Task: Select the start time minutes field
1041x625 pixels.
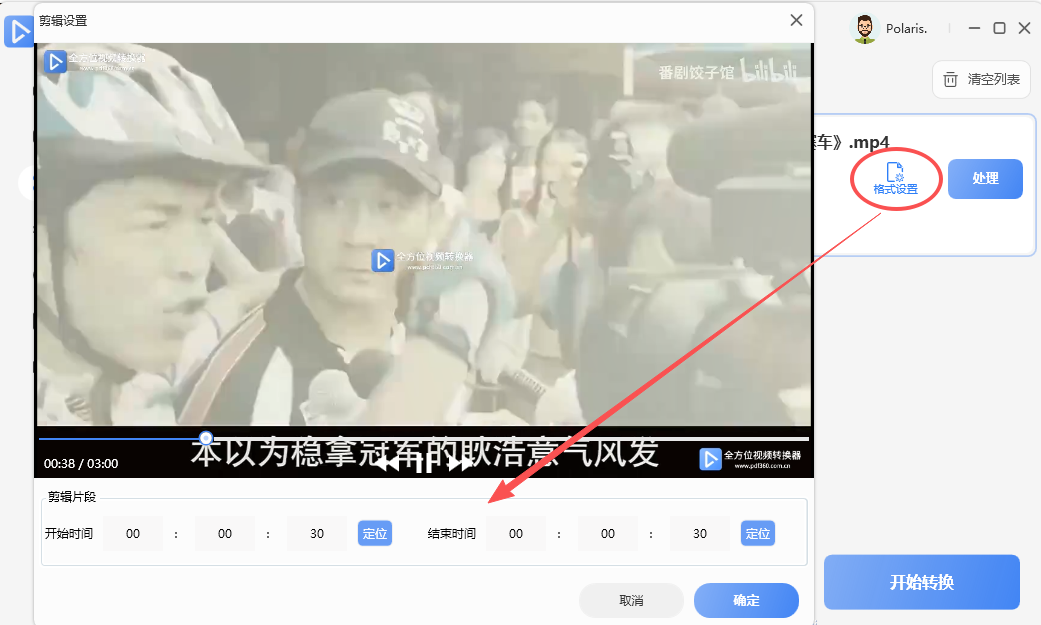Action: 224,533
